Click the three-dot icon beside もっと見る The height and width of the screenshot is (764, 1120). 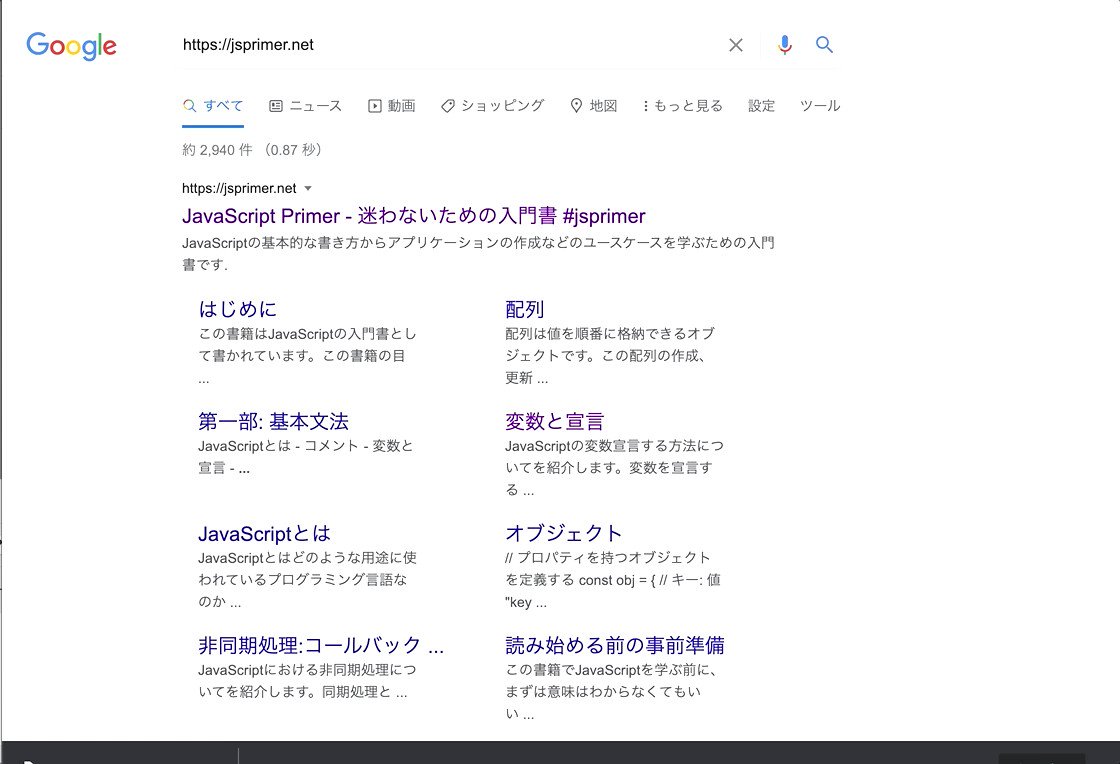coord(646,106)
